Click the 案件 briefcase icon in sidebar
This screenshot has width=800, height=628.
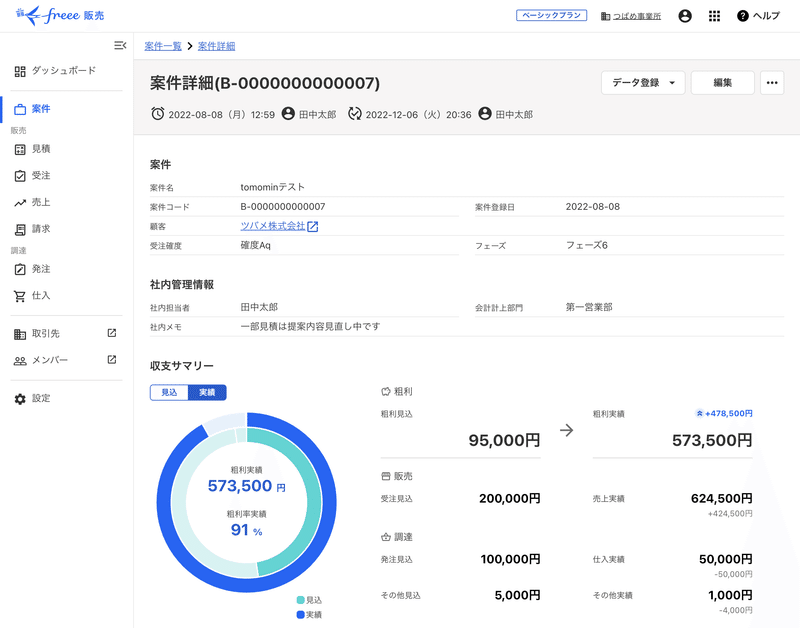click(x=20, y=109)
